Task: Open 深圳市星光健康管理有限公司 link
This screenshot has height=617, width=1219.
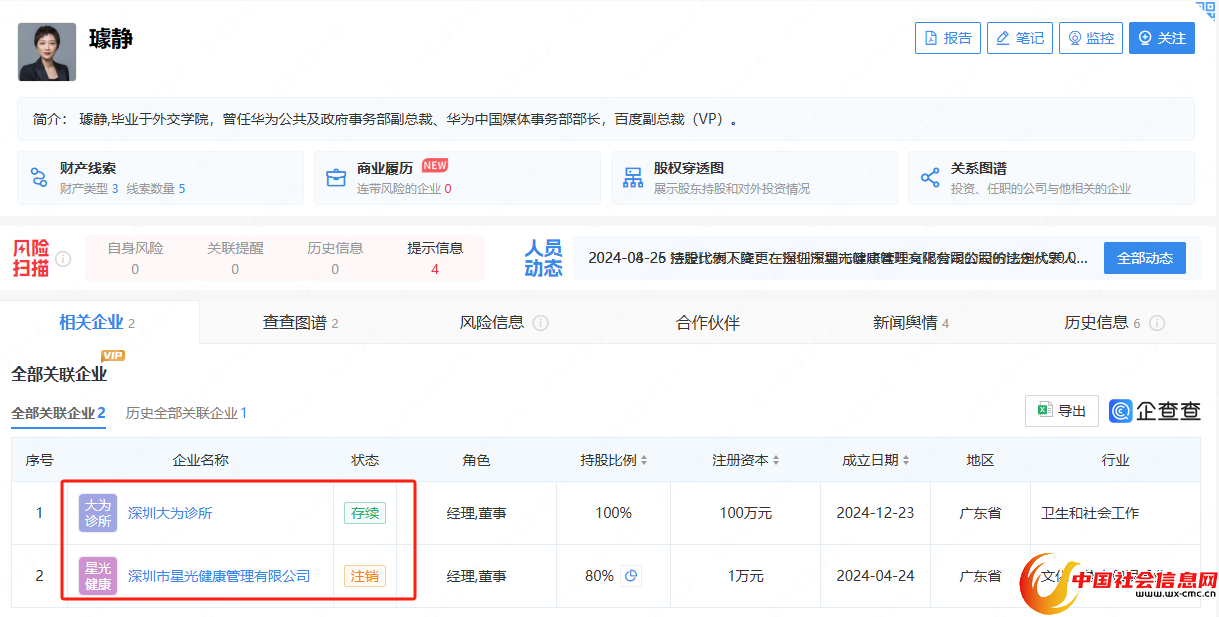Action: point(219,576)
